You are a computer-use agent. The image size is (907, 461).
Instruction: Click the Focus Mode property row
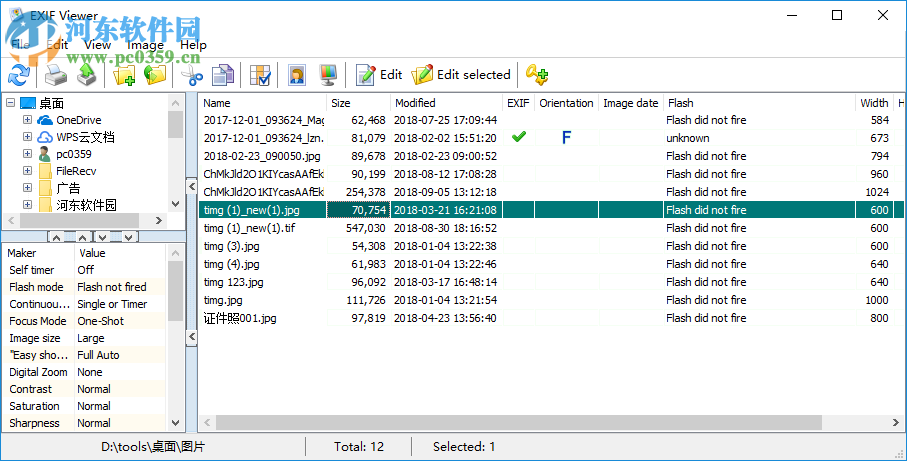click(84, 321)
